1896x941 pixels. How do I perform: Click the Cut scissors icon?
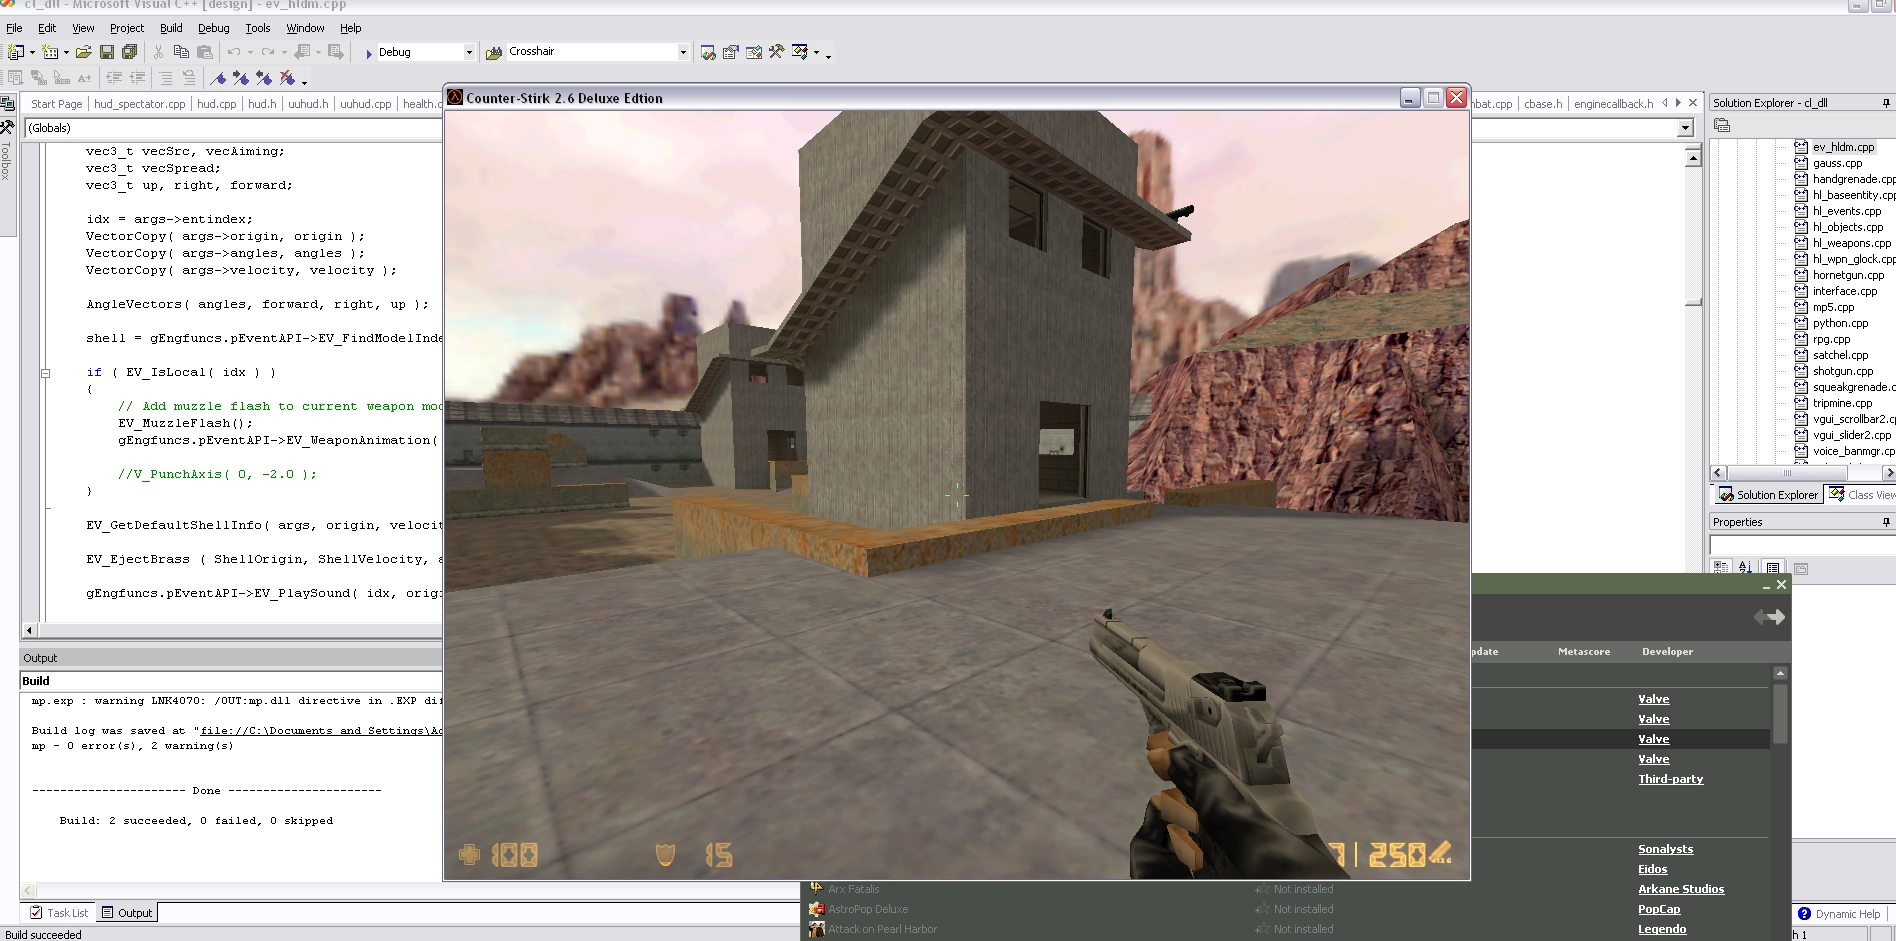158,52
